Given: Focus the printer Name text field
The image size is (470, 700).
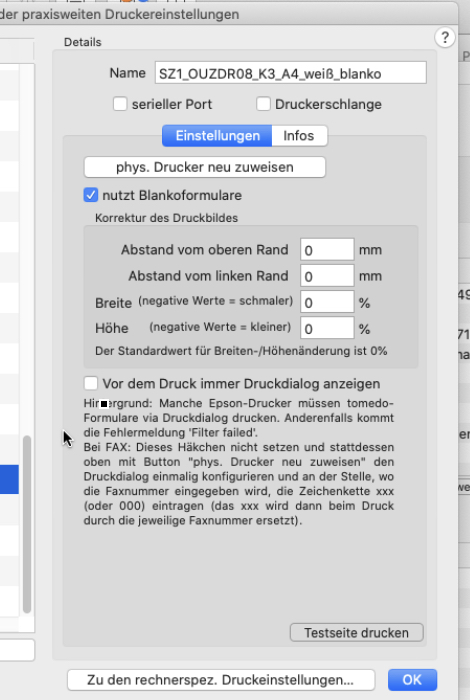Looking at the screenshot, I should tap(291, 73).
